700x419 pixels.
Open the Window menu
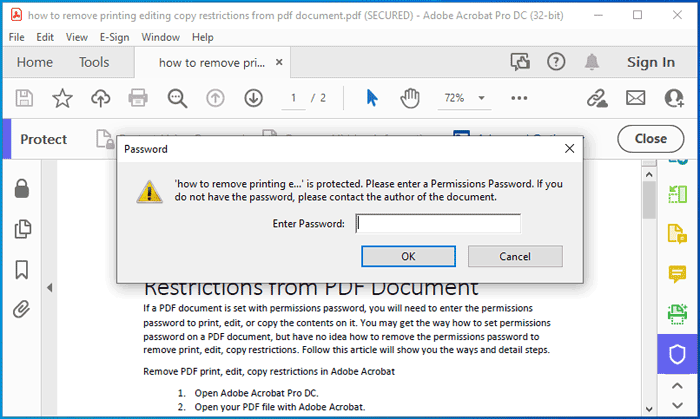click(160, 37)
